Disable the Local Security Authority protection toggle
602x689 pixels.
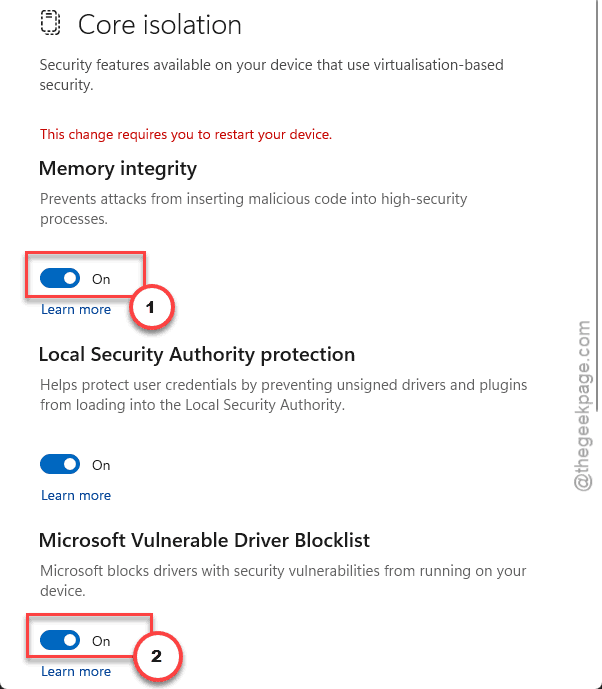[x=60, y=464]
